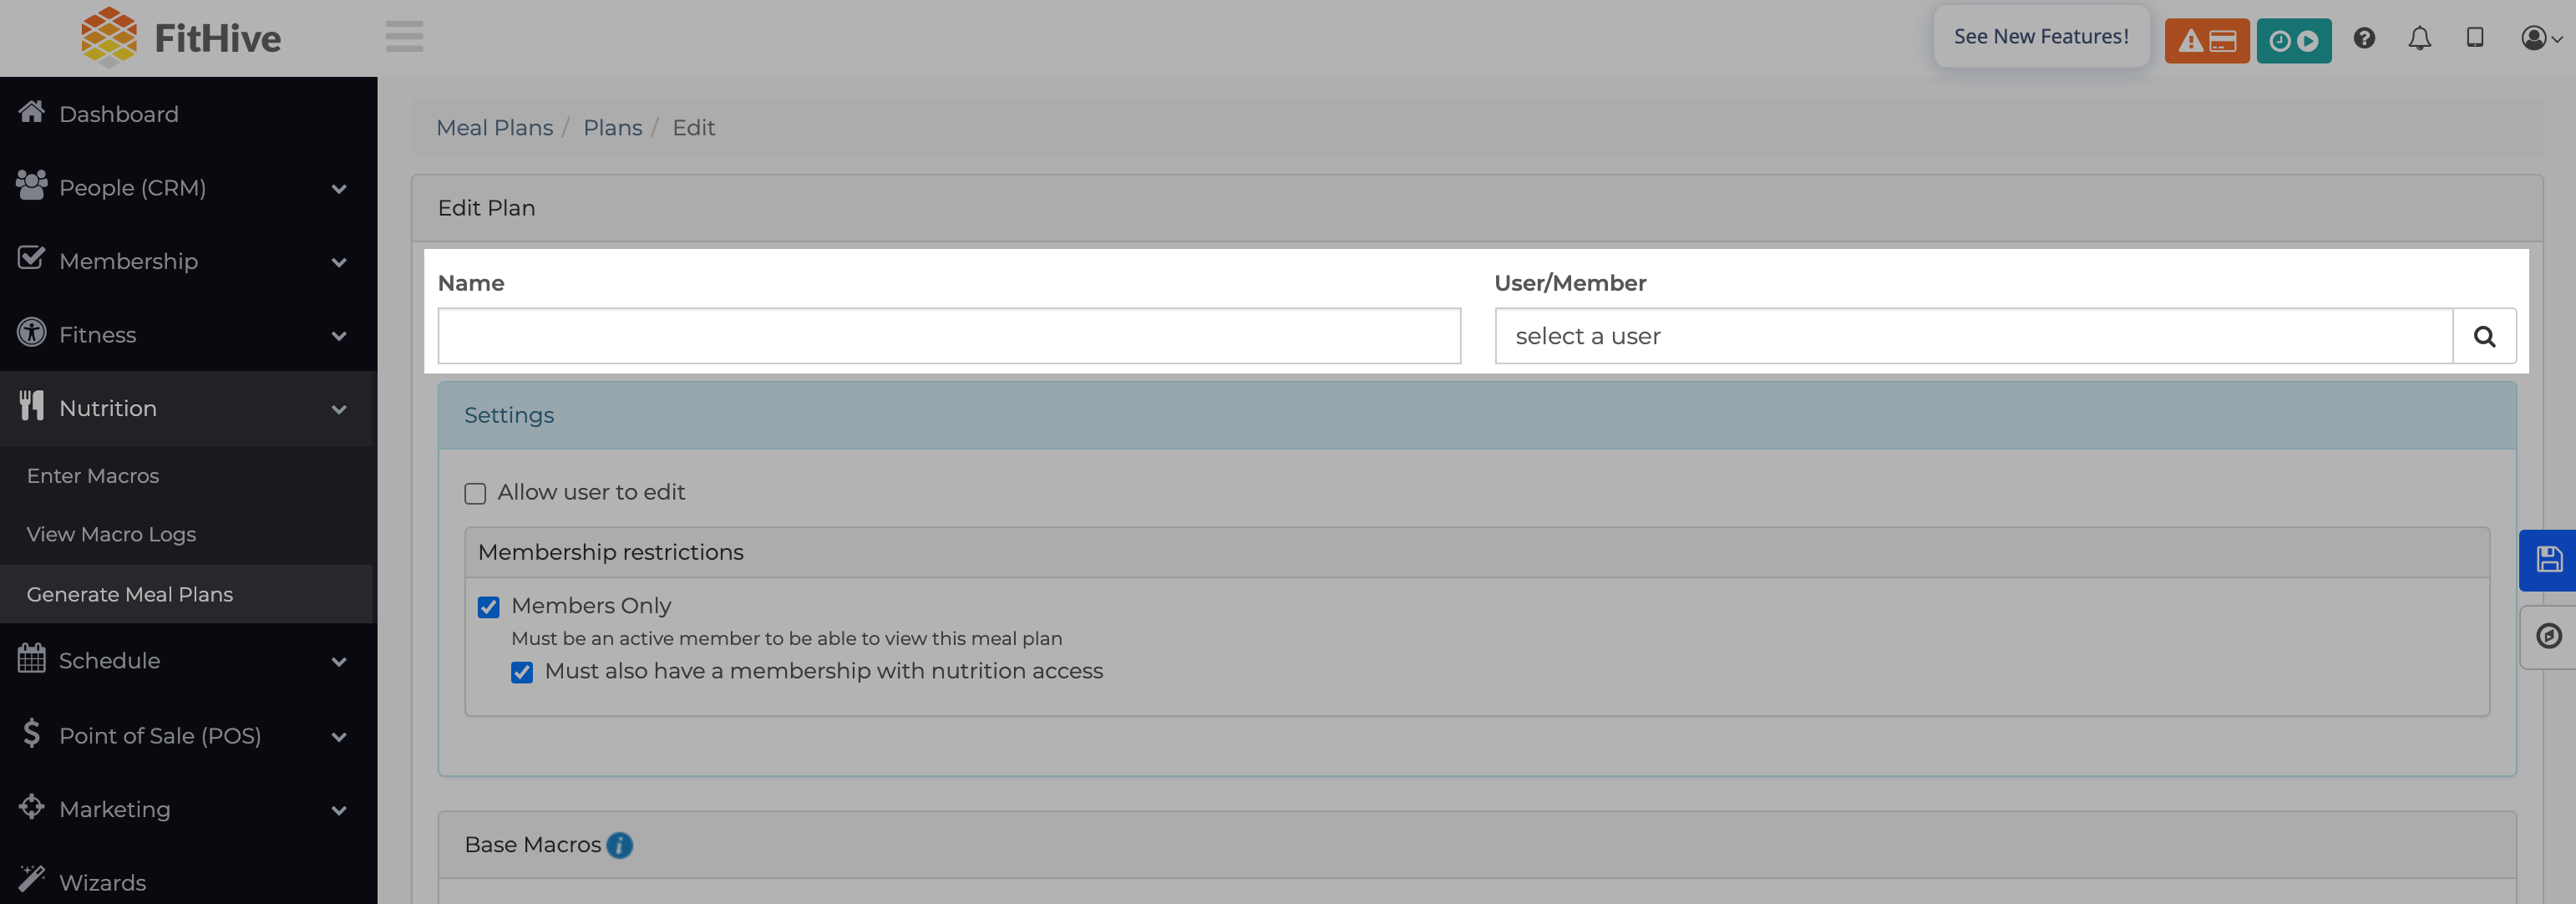The height and width of the screenshot is (904, 2576).
Task: Click the orange billing warning icon
Action: (2206, 41)
